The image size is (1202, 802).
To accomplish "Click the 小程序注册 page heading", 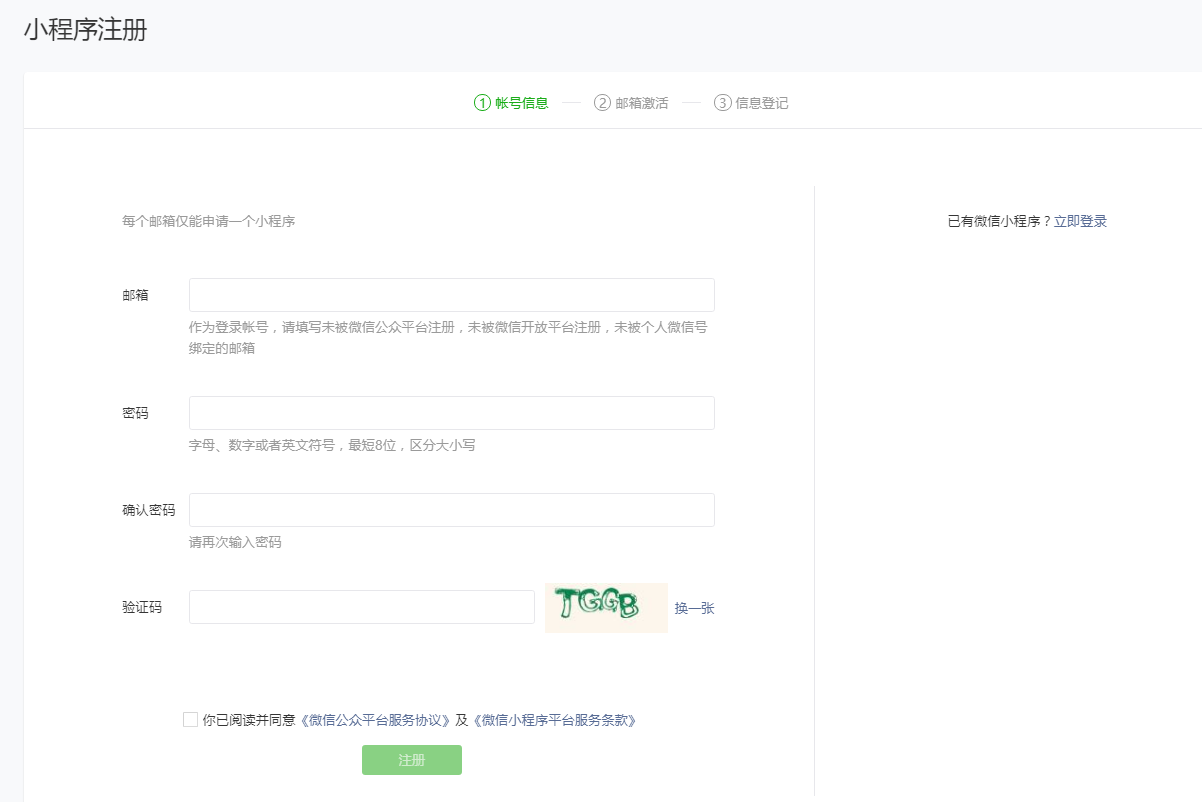I will tap(85, 30).
